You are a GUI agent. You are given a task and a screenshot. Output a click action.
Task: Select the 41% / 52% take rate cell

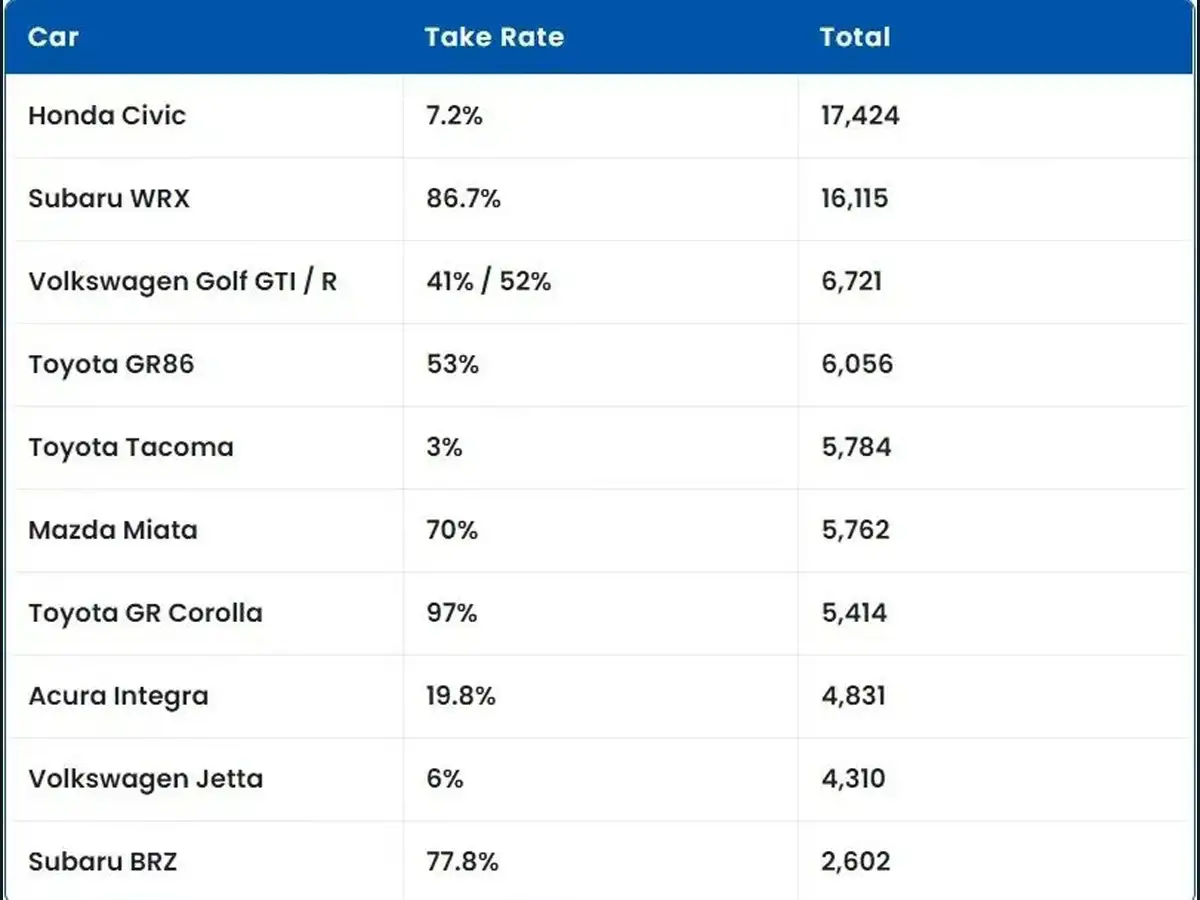[x=488, y=281]
